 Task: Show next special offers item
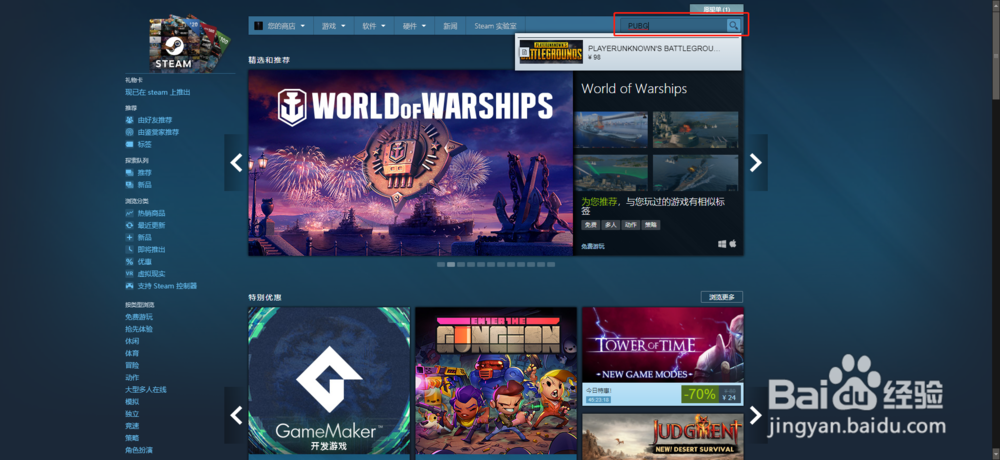point(756,415)
